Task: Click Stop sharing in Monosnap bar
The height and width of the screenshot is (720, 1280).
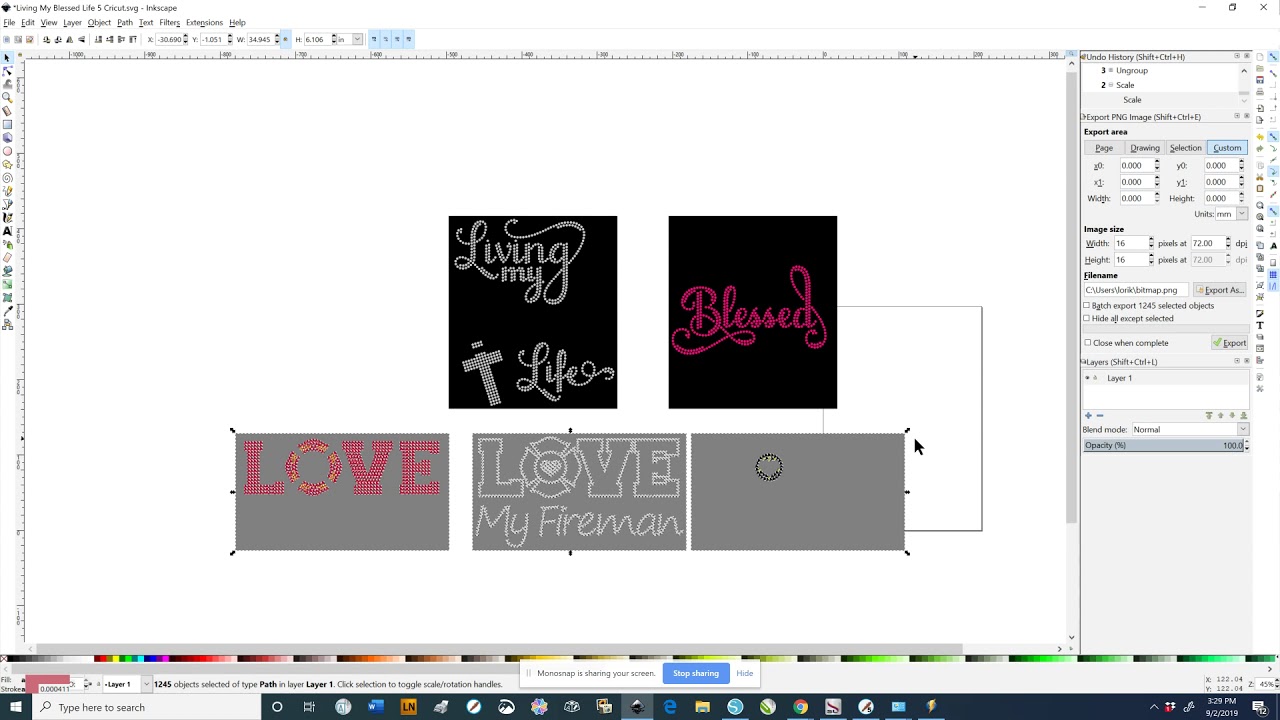Action: [696, 673]
